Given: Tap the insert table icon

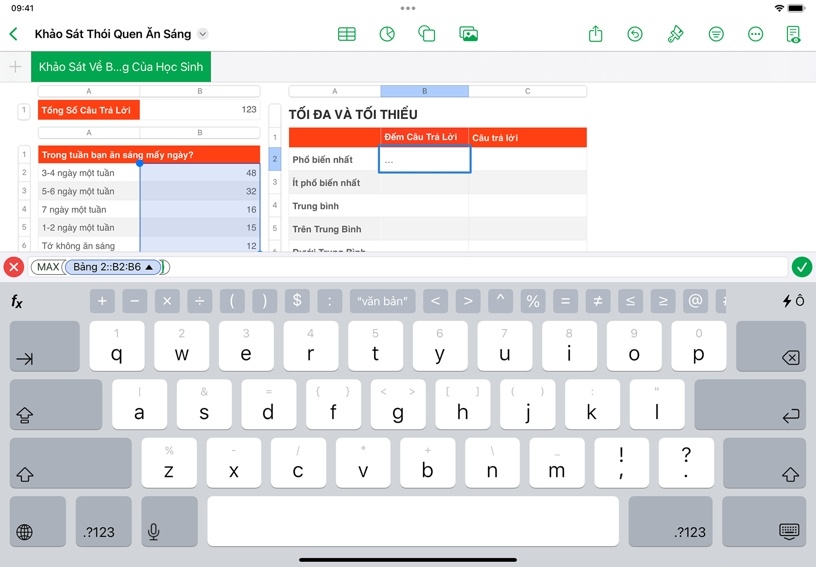Looking at the screenshot, I should point(347,34).
